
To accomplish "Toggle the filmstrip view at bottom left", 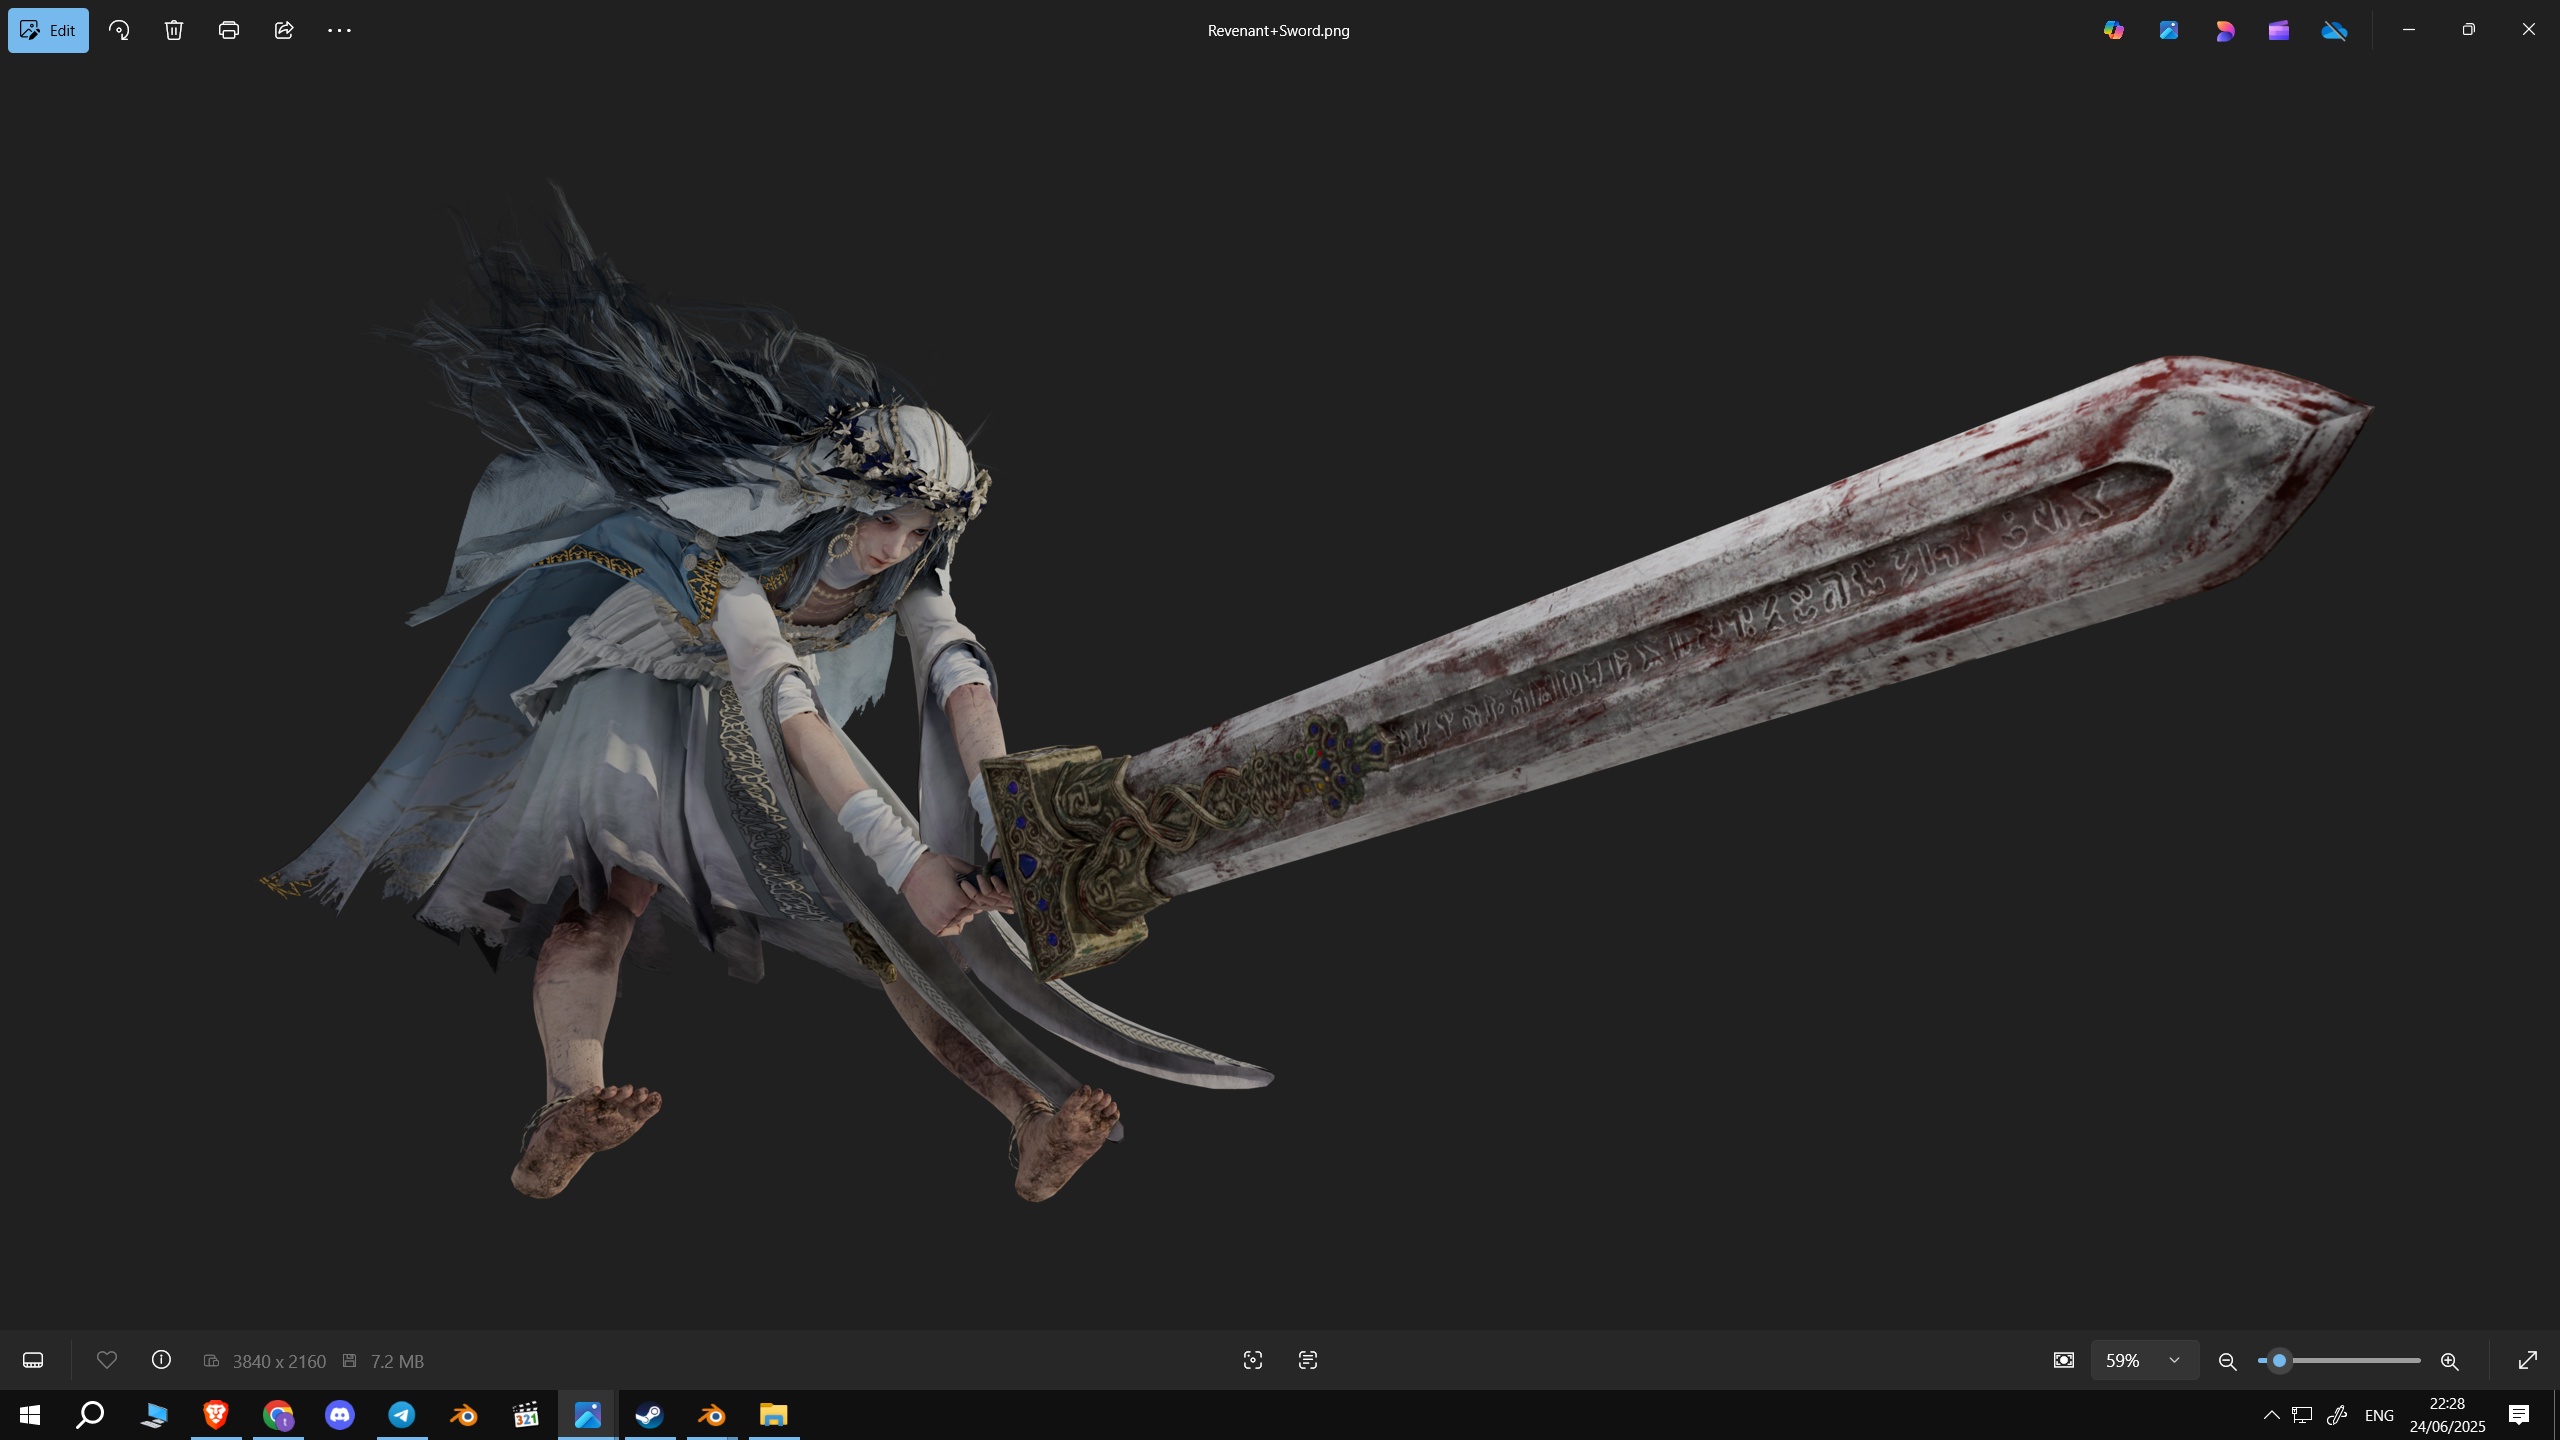I will point(33,1360).
